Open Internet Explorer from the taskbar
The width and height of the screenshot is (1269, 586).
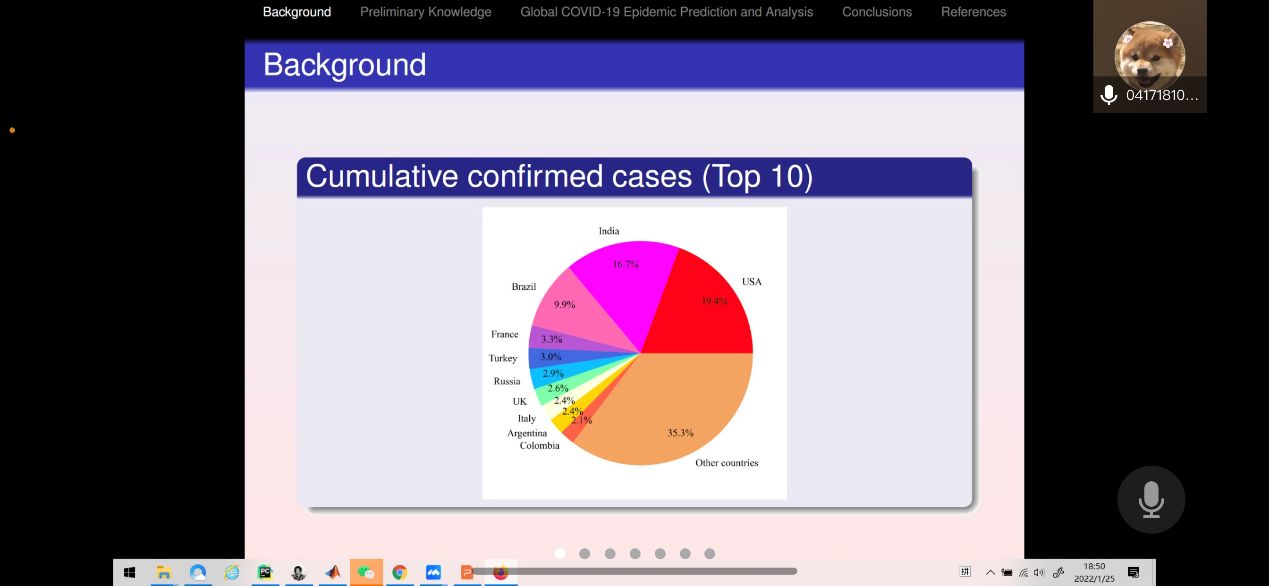pyautogui.click(x=232, y=572)
